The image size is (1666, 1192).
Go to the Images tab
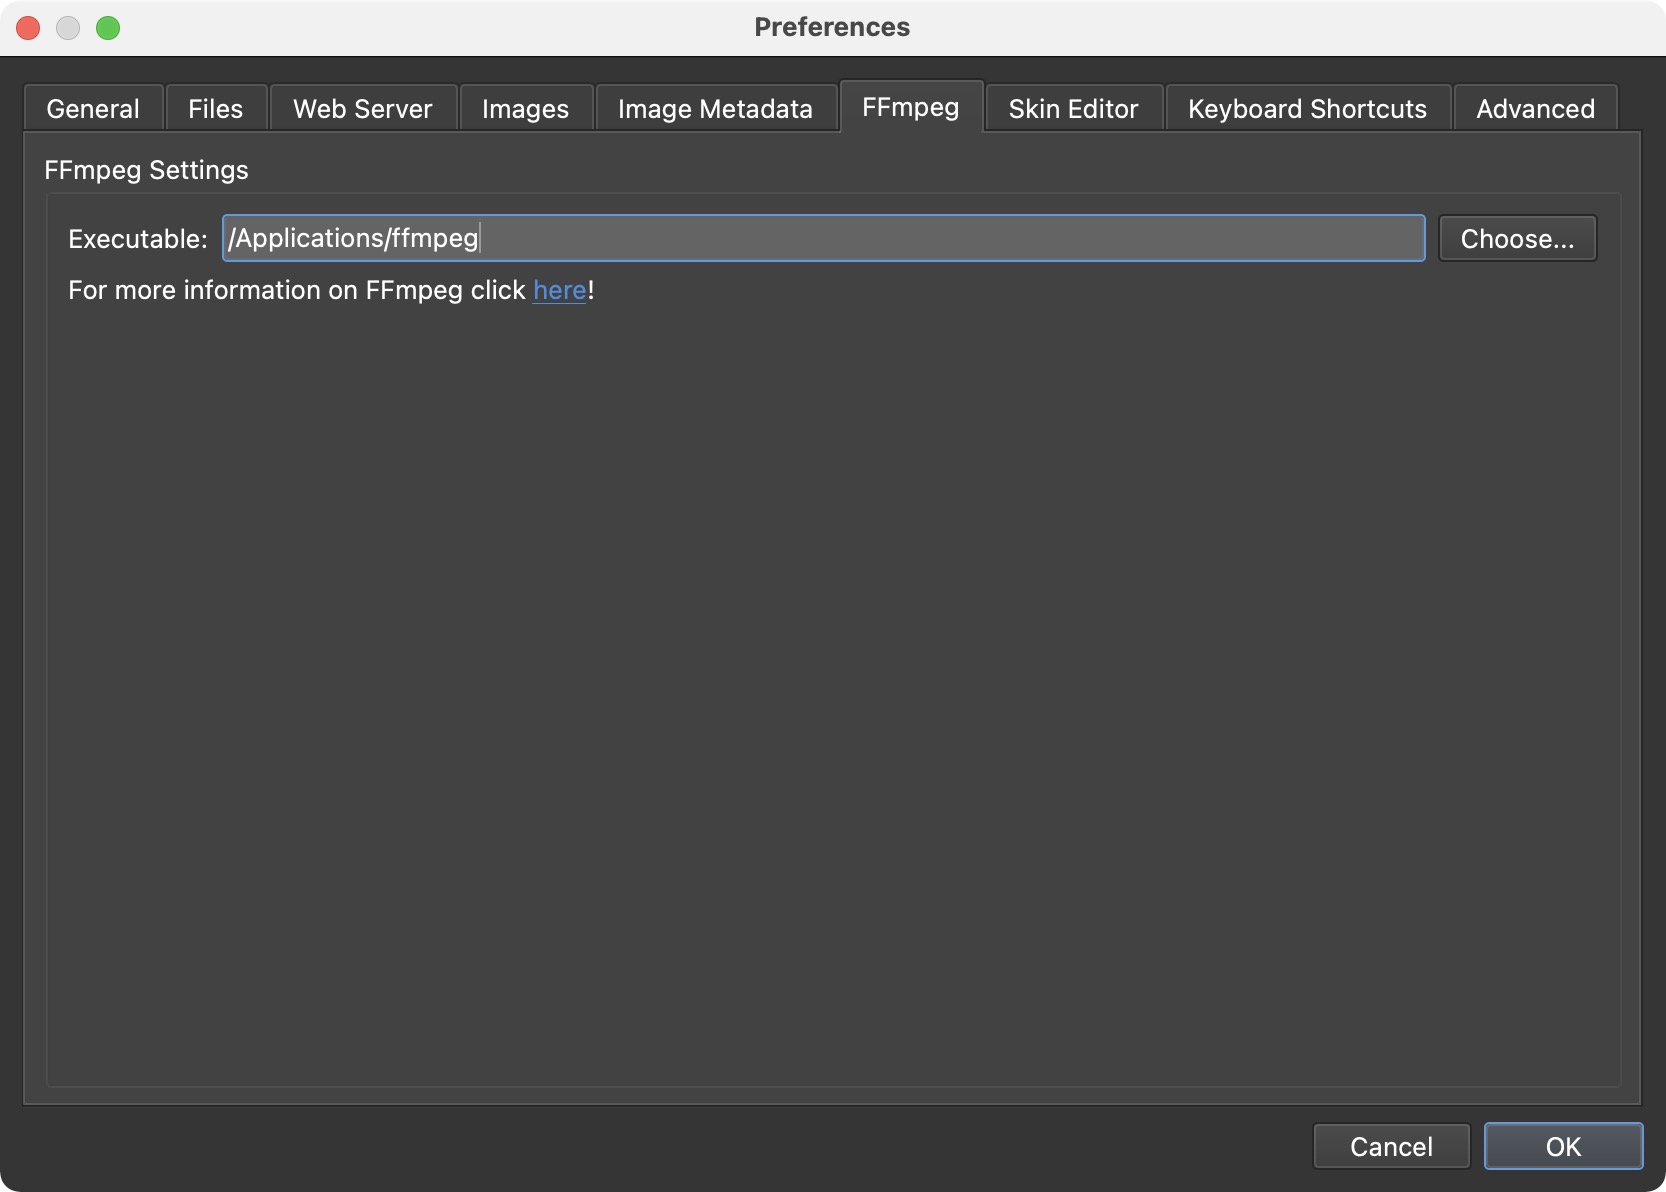coord(525,109)
